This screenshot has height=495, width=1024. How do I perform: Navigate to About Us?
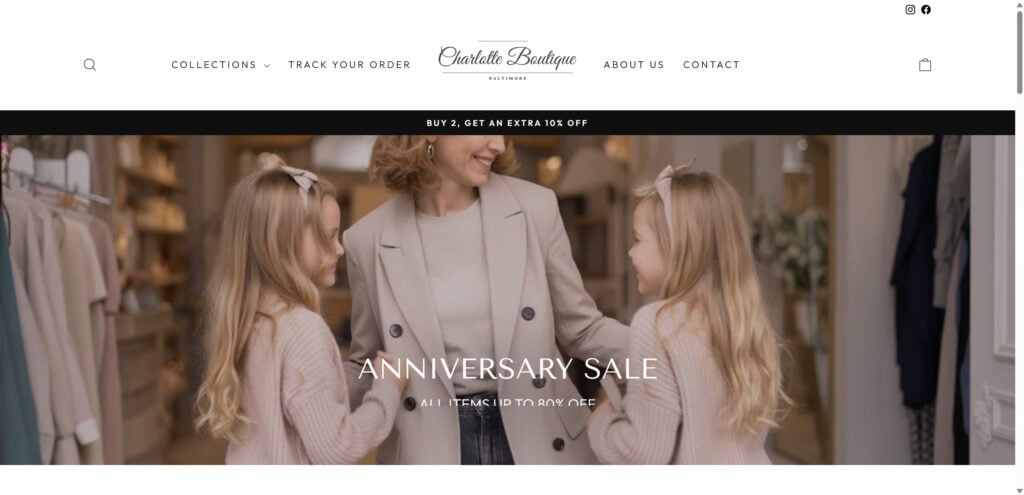pyautogui.click(x=633, y=65)
